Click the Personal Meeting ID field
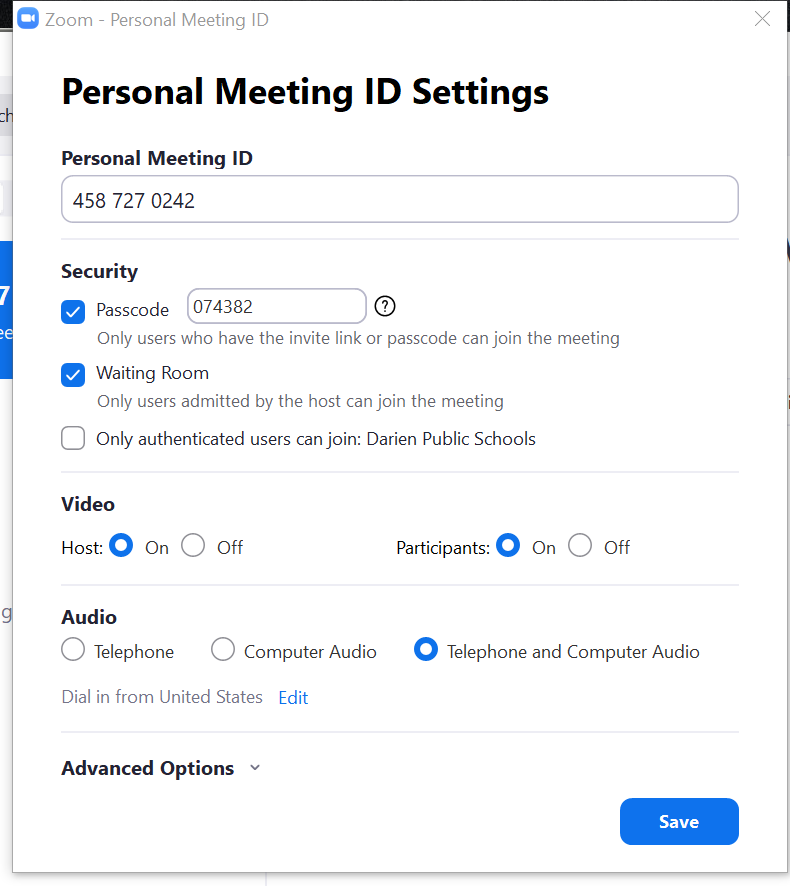 tap(400, 199)
